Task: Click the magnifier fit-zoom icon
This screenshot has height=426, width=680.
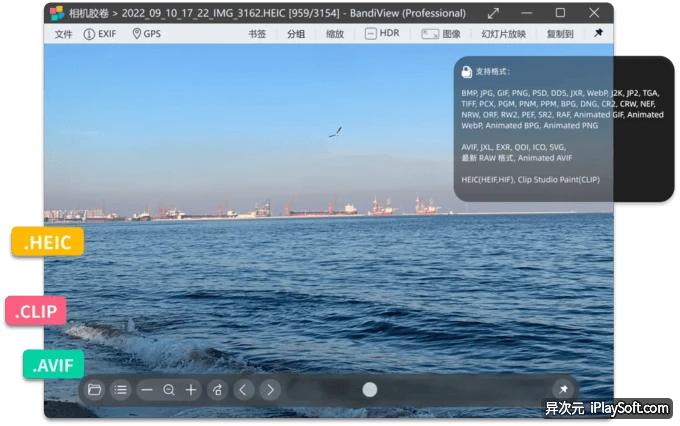Action: (x=169, y=390)
